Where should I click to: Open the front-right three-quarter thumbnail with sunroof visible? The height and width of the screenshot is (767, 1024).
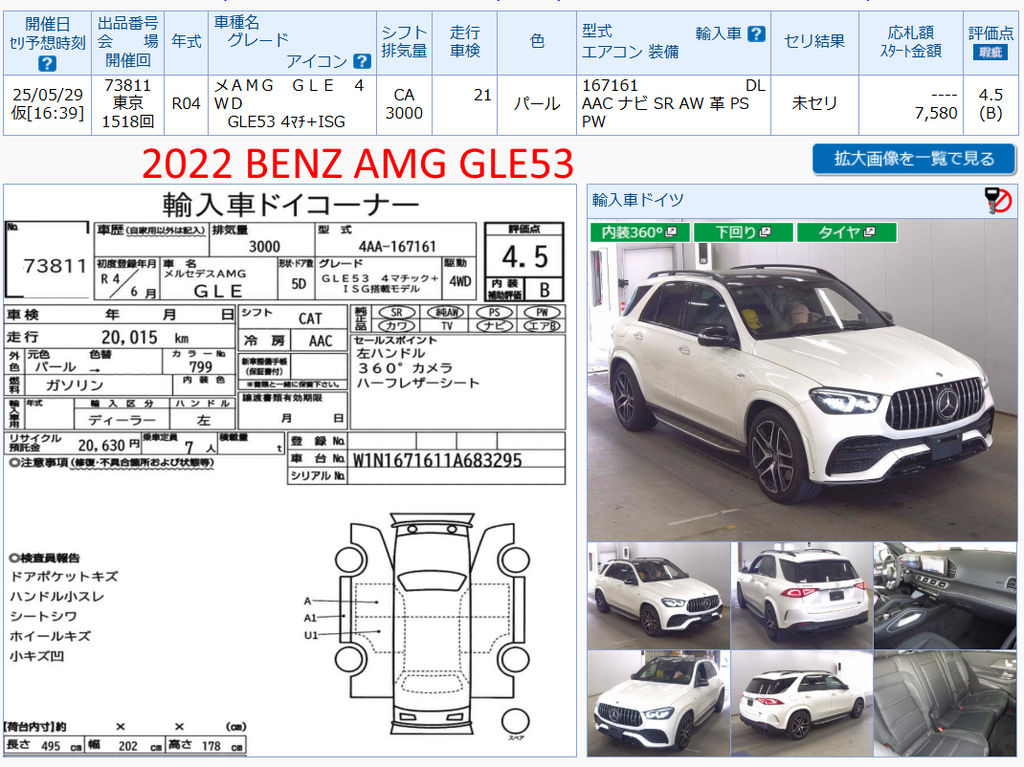658,595
